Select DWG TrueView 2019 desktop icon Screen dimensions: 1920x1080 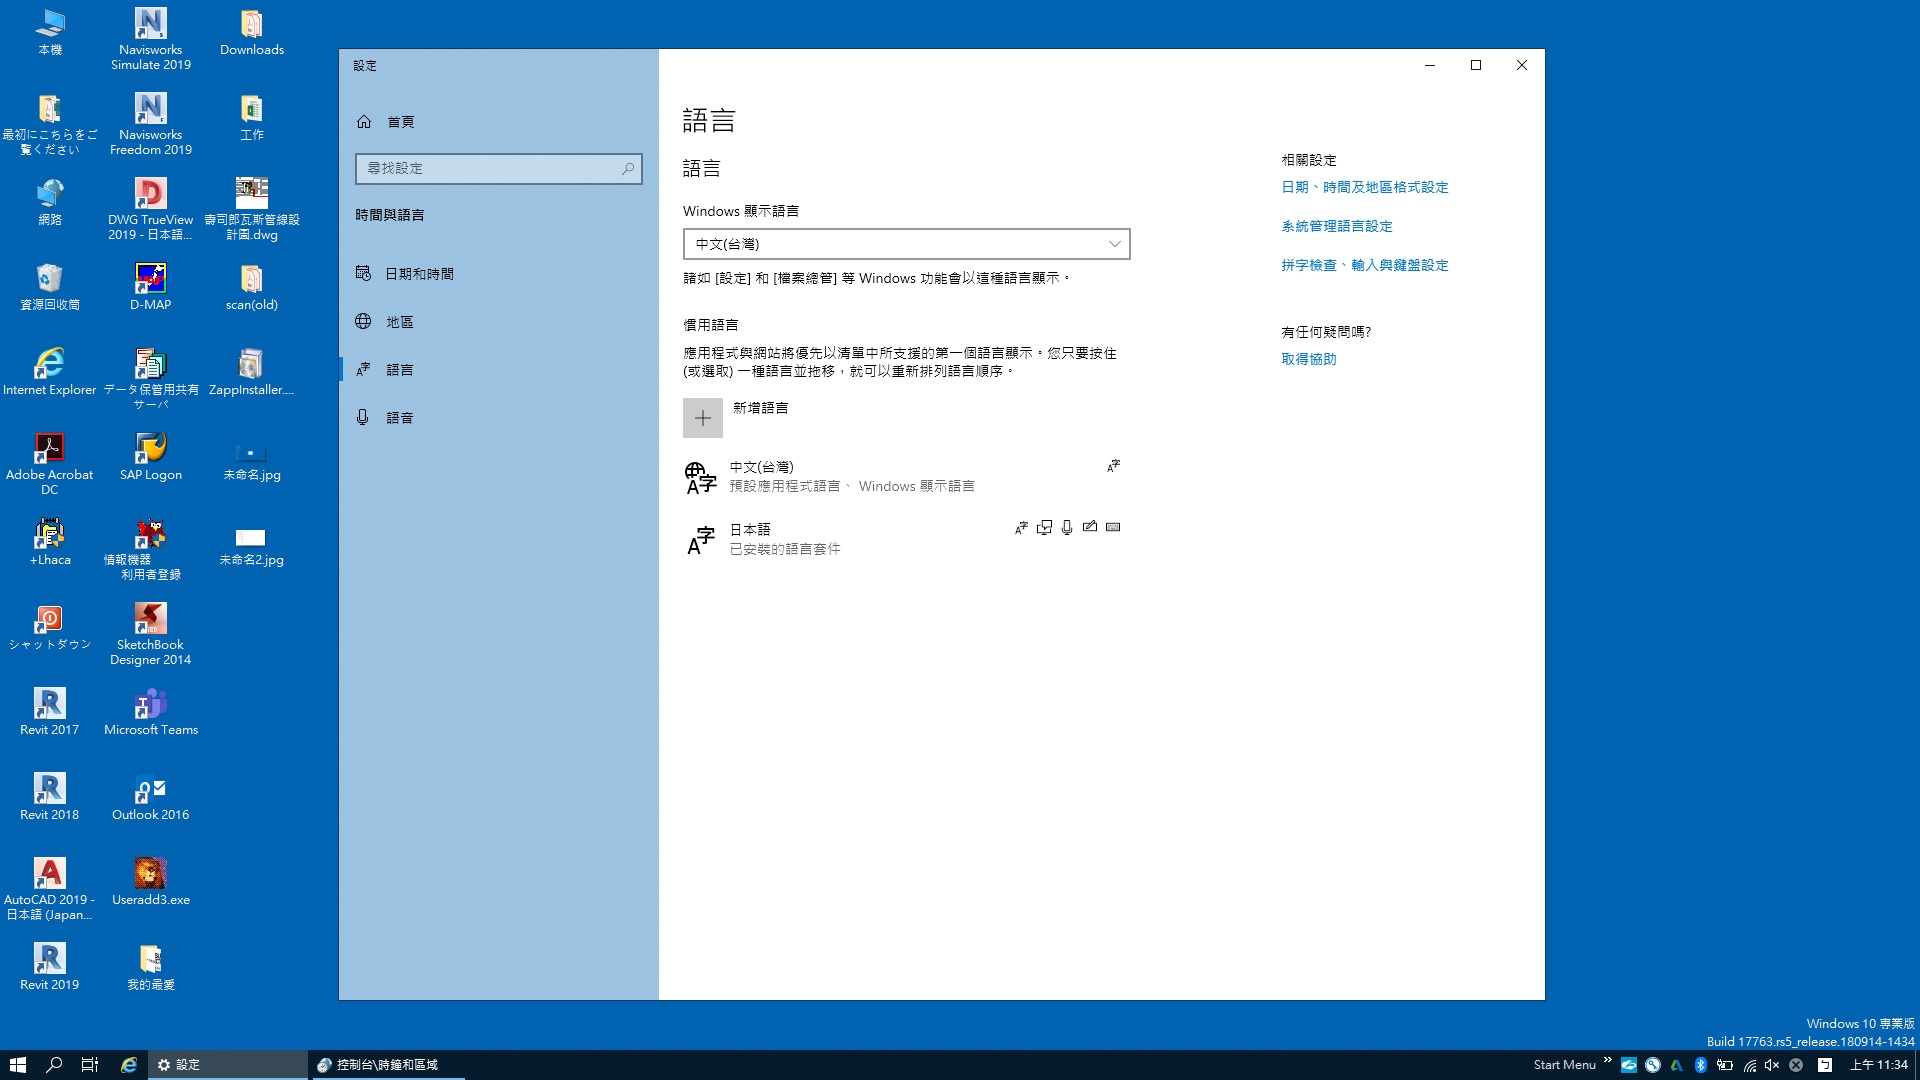(x=151, y=210)
